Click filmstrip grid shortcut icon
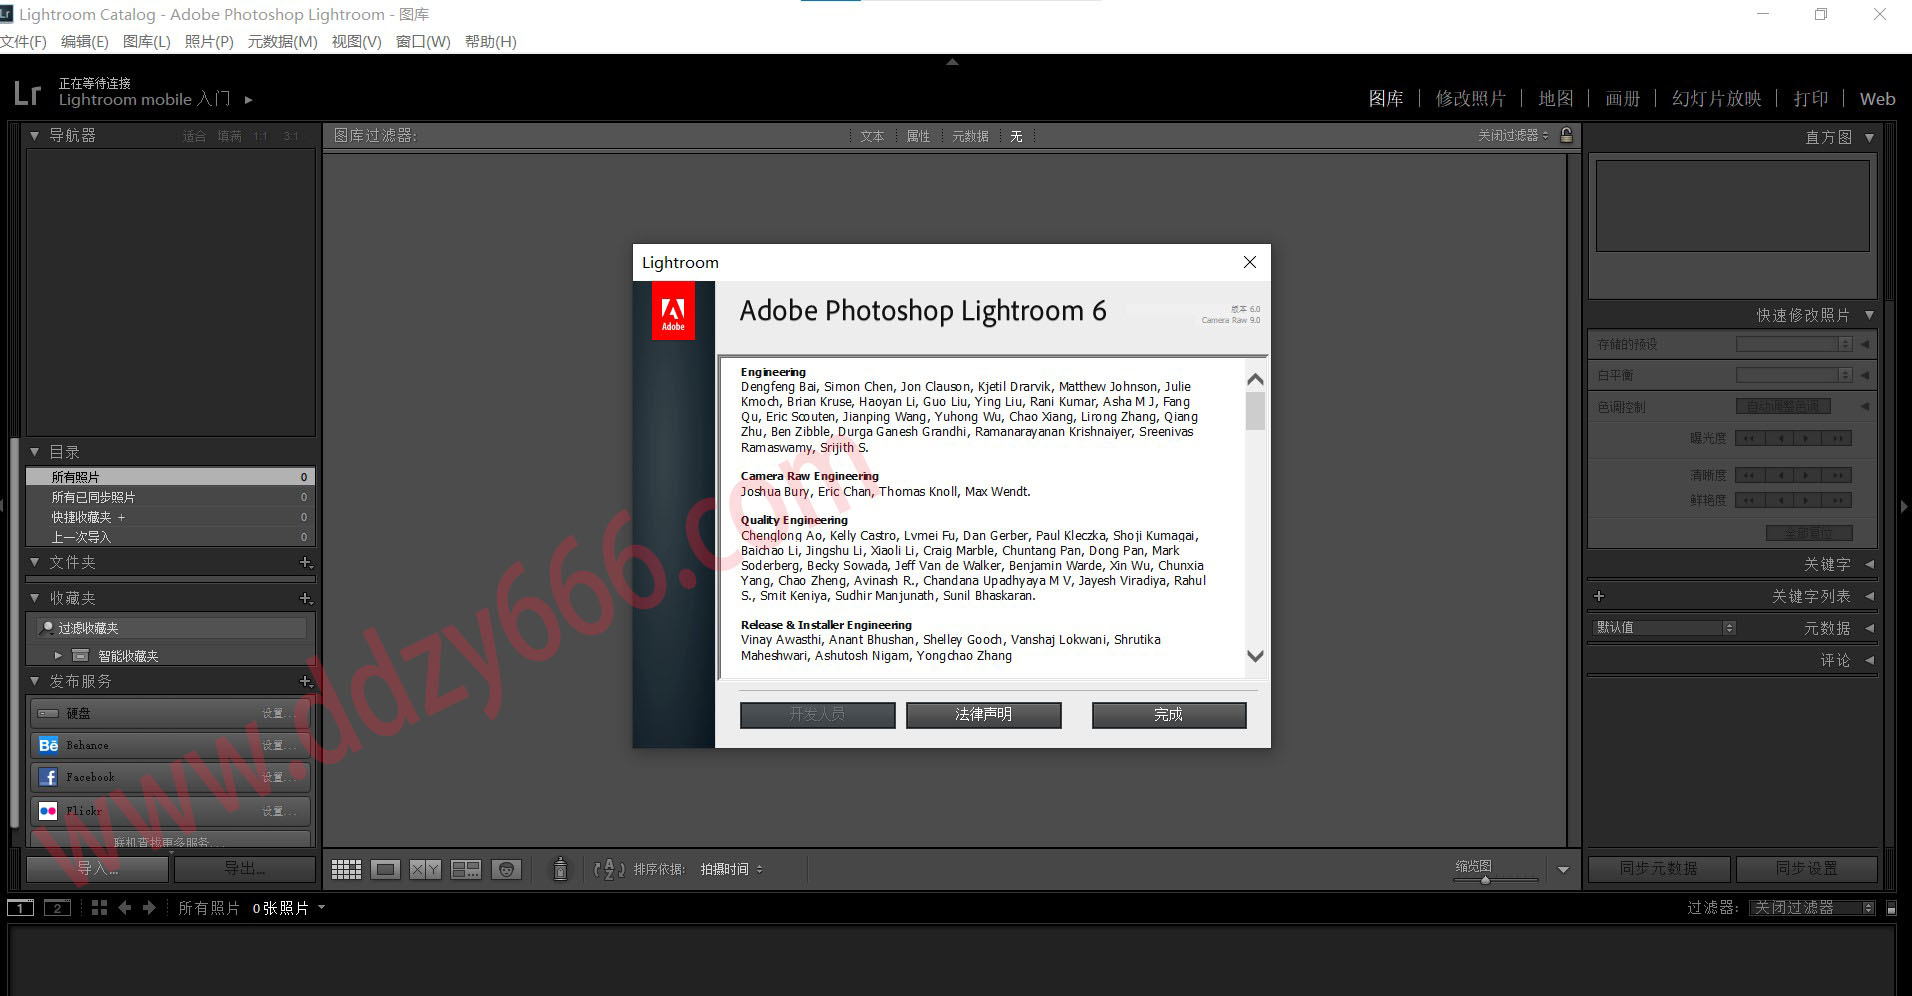This screenshot has width=1912, height=996. pos(99,908)
